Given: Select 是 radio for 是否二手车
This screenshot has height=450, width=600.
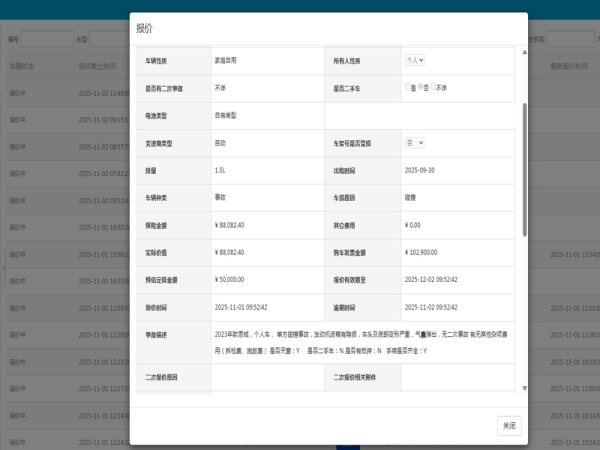Looking at the screenshot, I should [x=408, y=88].
